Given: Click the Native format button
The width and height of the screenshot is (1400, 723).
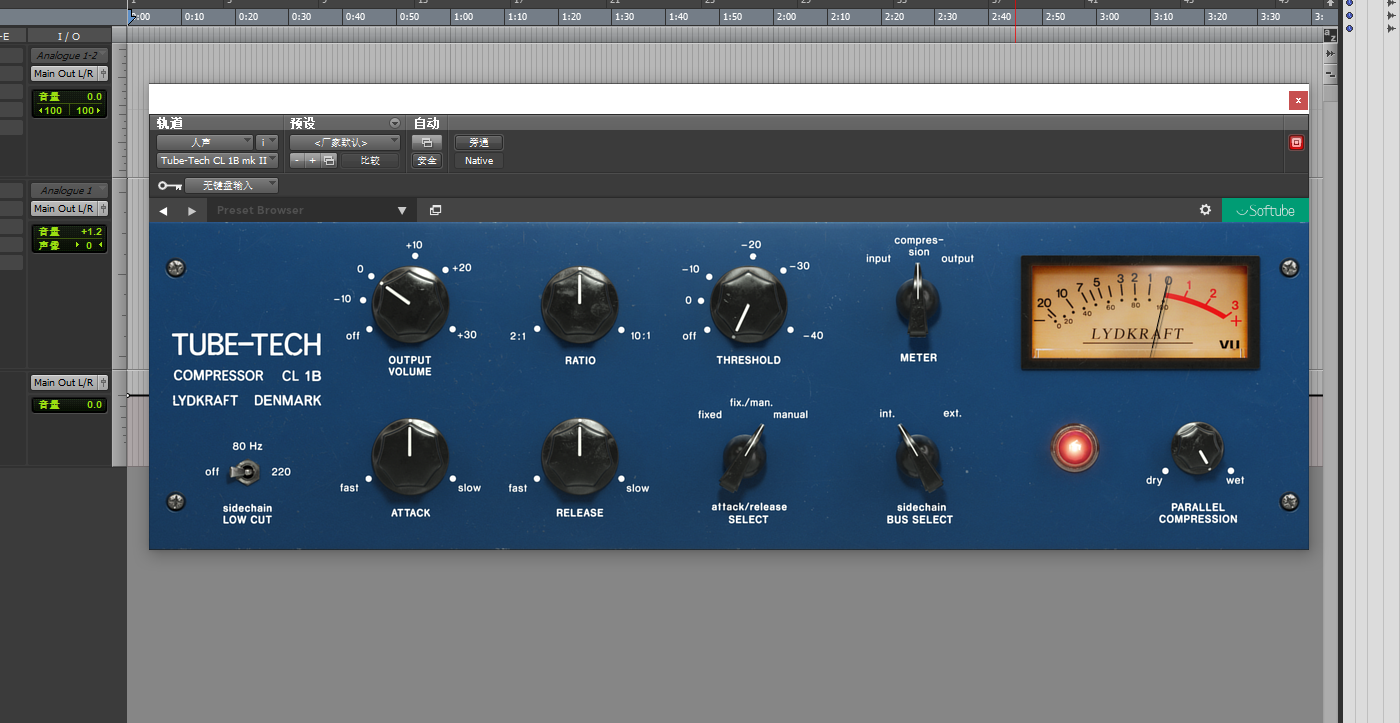Looking at the screenshot, I should [479, 160].
